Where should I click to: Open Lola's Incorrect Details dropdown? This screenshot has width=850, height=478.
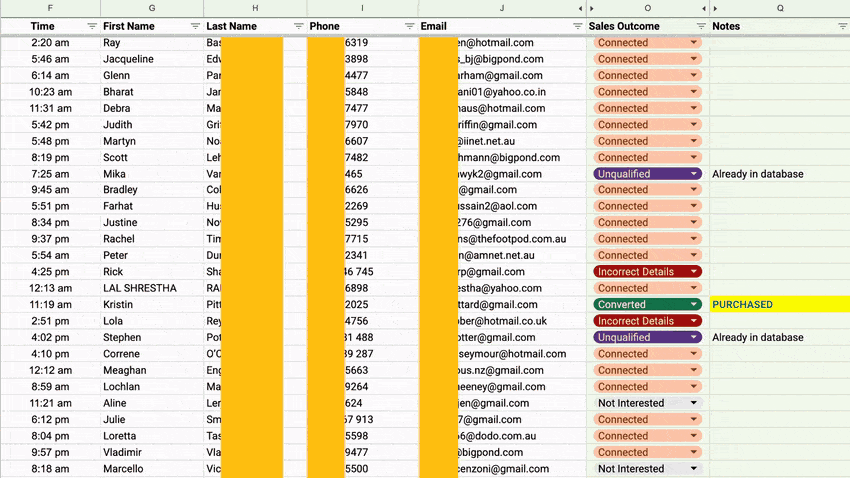click(694, 321)
